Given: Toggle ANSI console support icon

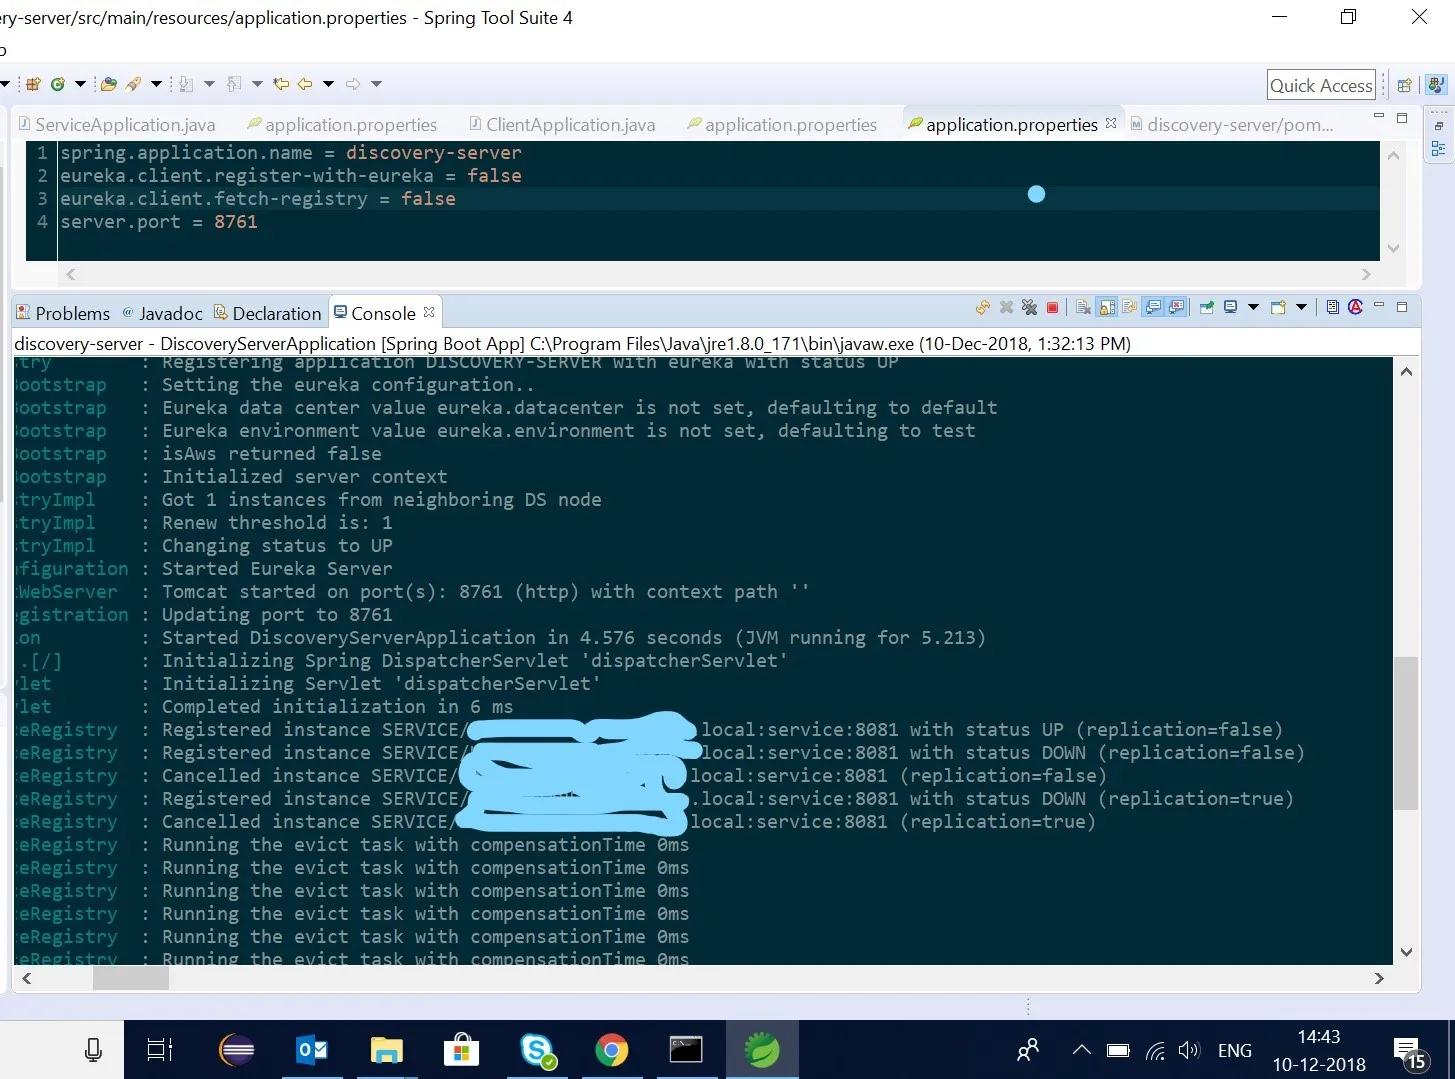Looking at the screenshot, I should (x=1355, y=308).
